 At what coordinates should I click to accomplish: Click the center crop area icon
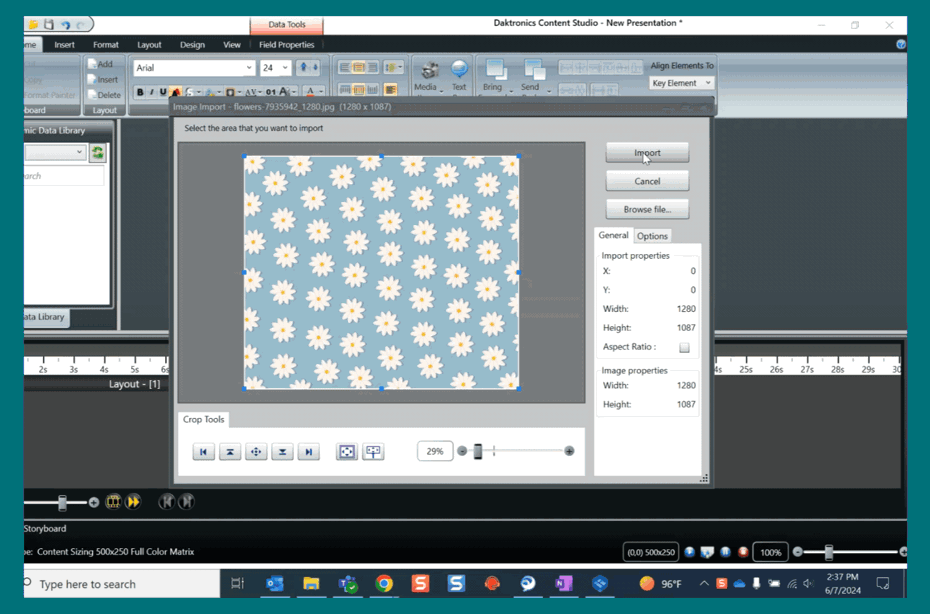coord(256,452)
